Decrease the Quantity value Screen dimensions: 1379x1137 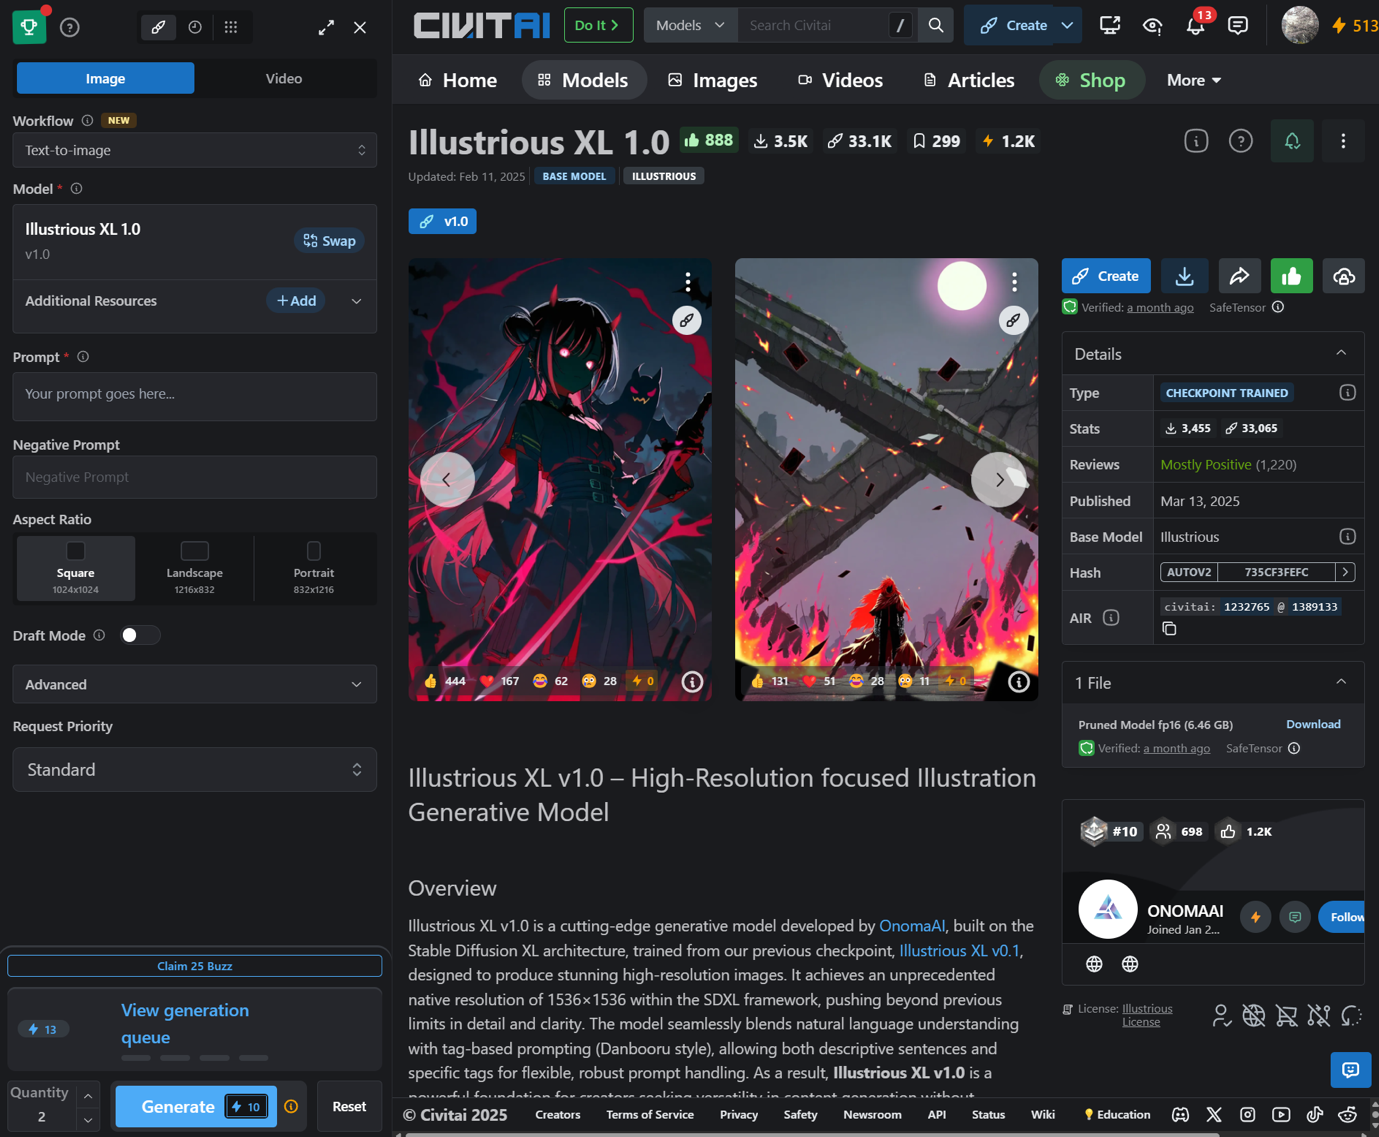point(88,1119)
